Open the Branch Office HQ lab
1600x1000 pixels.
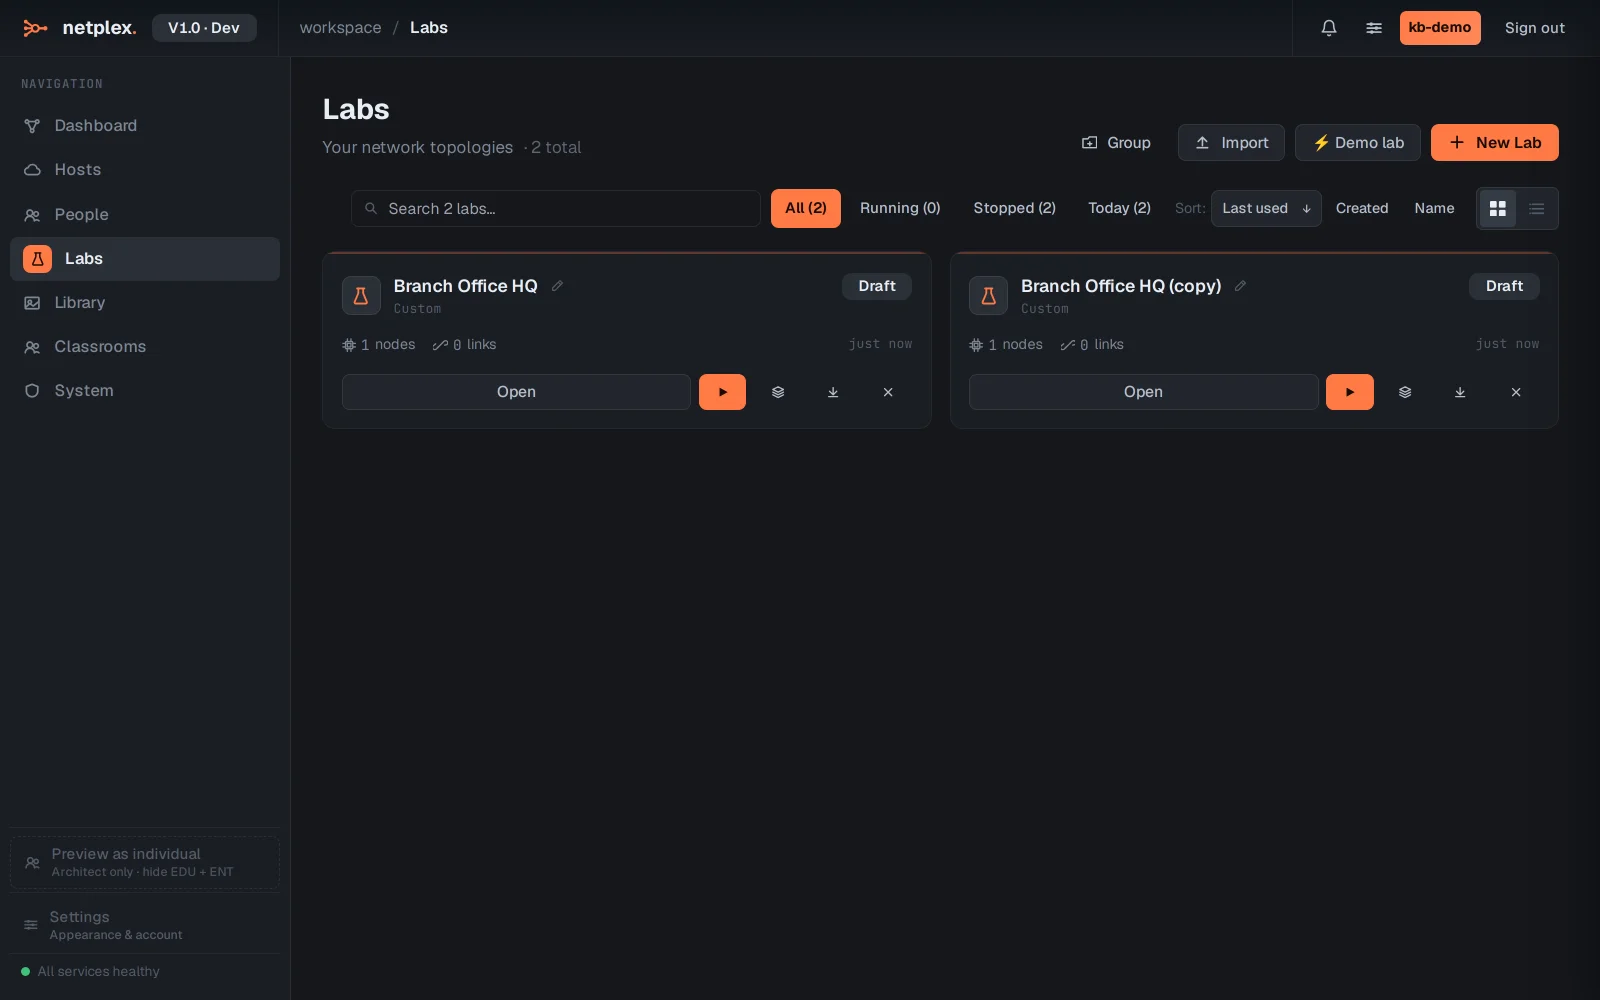point(516,392)
